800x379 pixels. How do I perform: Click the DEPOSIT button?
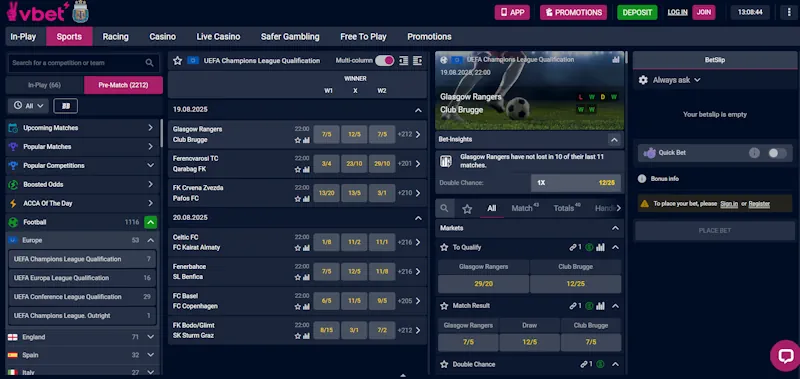pyautogui.click(x=637, y=12)
